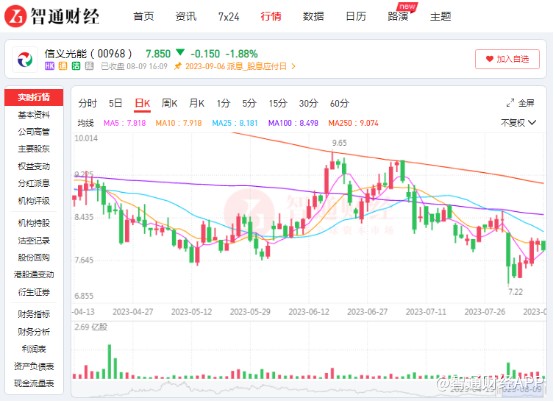554x402 pixels.
Task: Click the green 沽 badge icon
Action: click(76, 66)
